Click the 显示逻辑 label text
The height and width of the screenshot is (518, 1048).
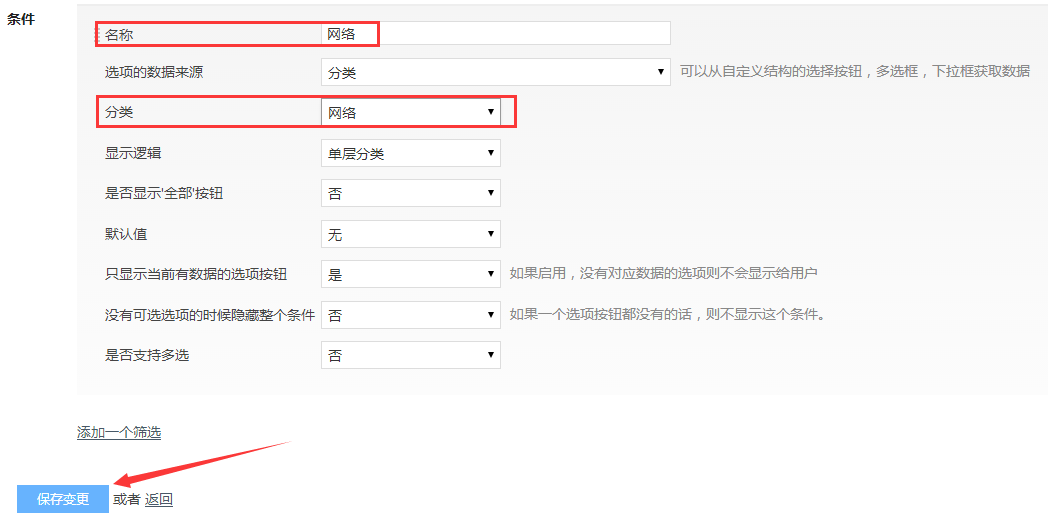click(133, 153)
